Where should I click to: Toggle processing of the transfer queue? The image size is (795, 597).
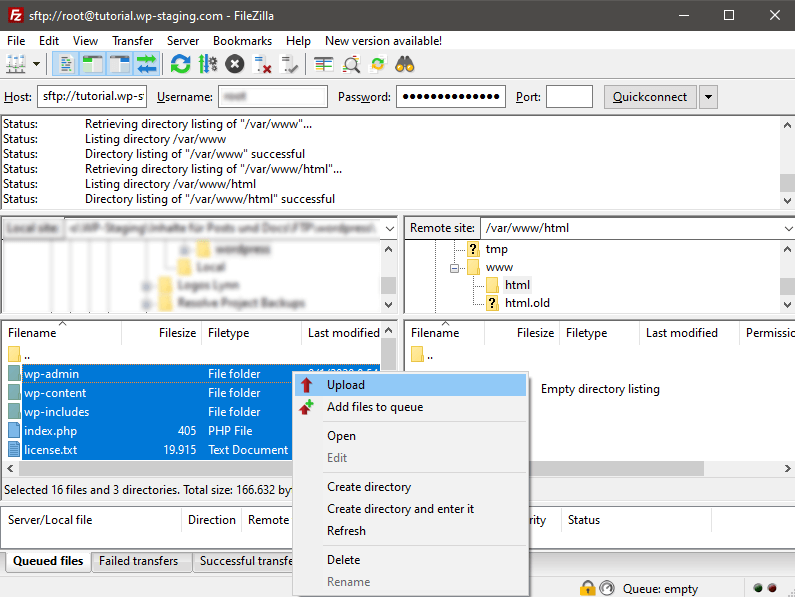pos(207,64)
